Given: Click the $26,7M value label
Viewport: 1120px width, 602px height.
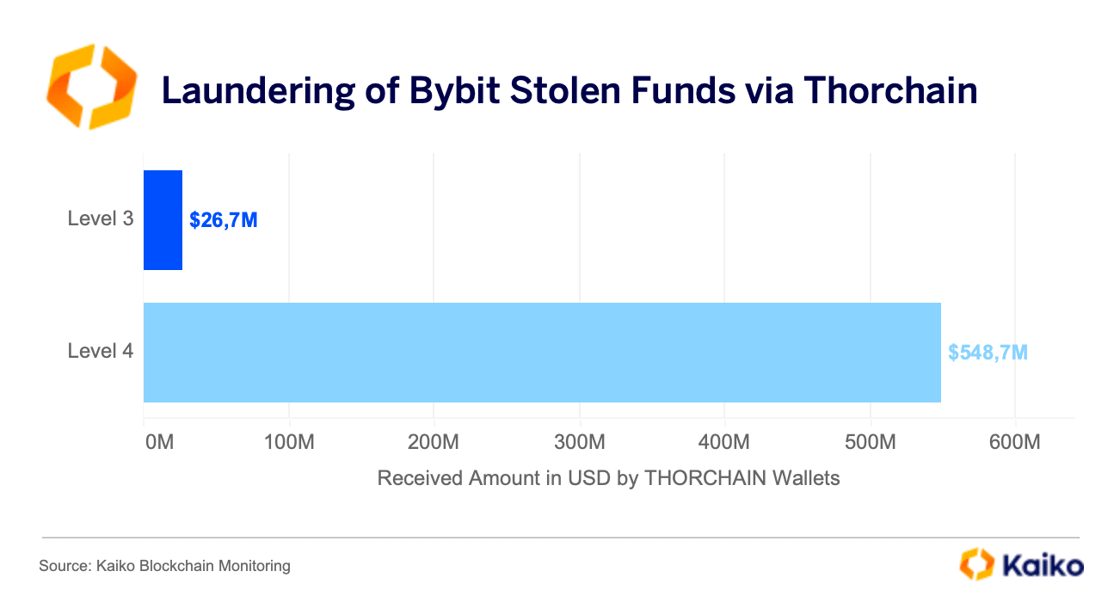Looking at the screenshot, I should 224,220.
